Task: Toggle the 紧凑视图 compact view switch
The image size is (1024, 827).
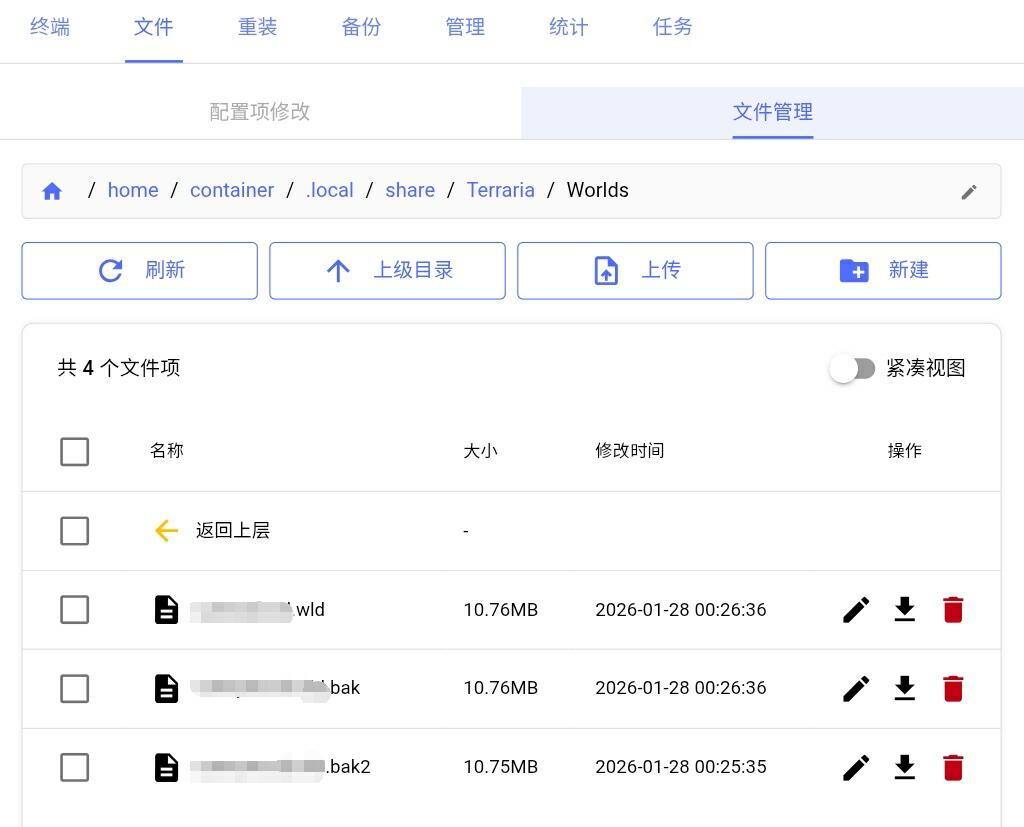Action: 853,368
